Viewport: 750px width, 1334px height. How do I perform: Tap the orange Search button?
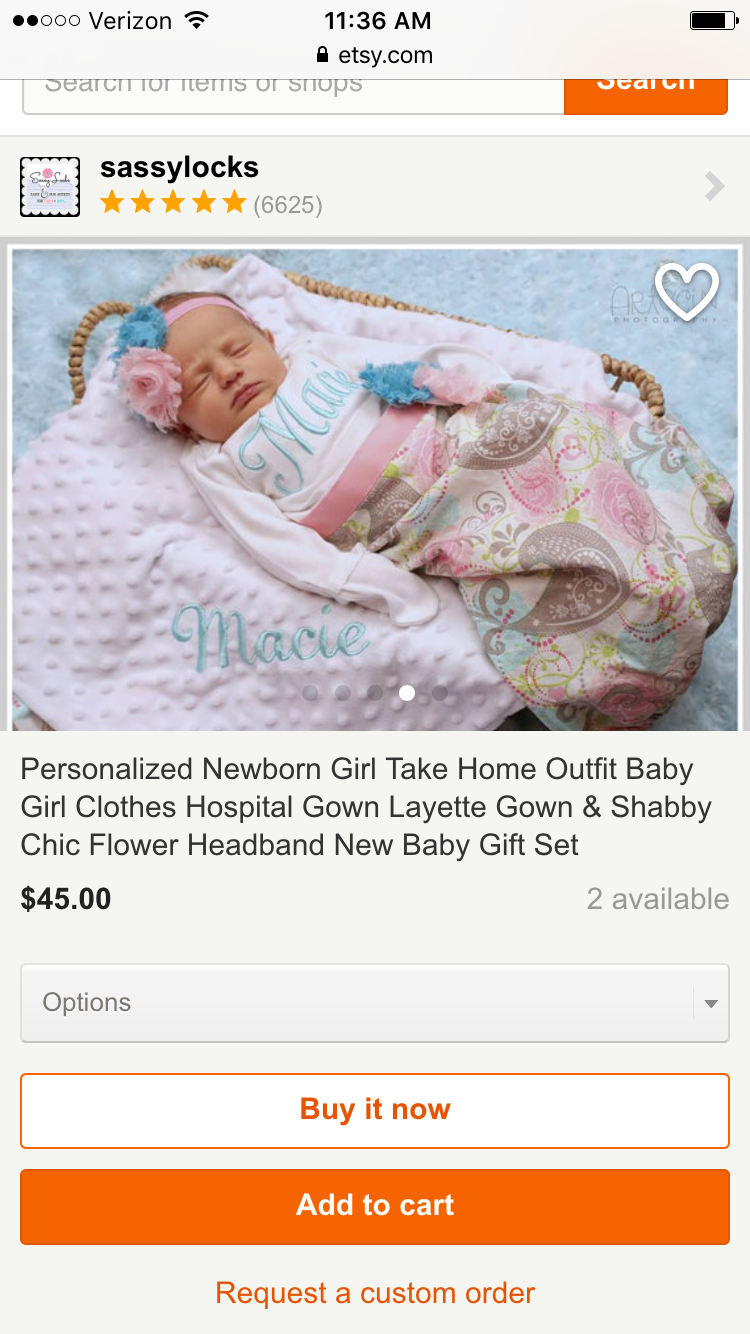coord(646,91)
